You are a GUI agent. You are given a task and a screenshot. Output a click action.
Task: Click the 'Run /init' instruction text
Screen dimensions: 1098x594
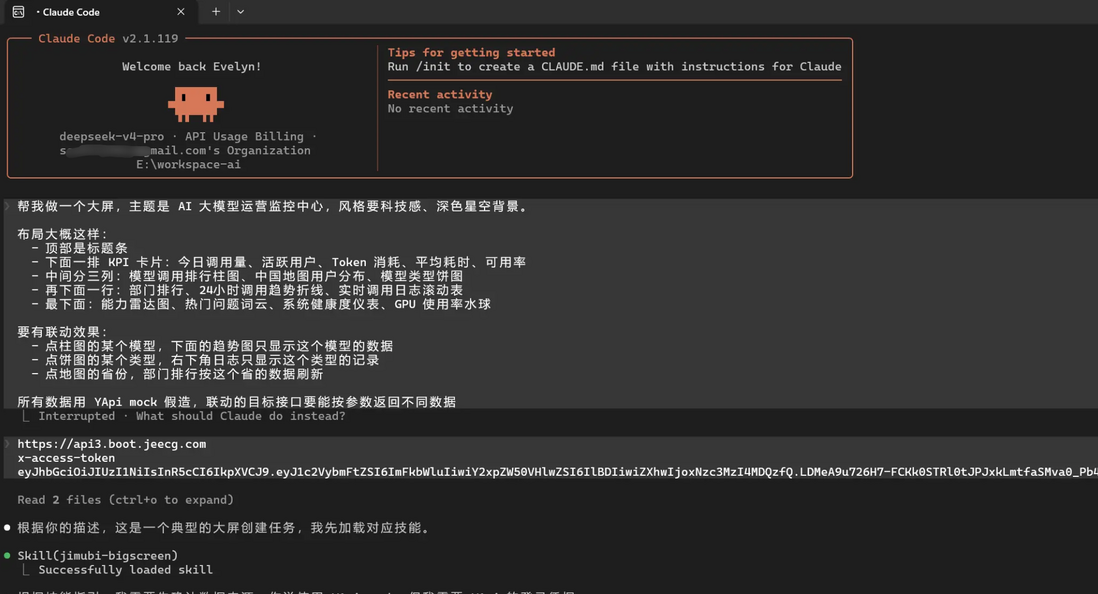click(x=420, y=66)
